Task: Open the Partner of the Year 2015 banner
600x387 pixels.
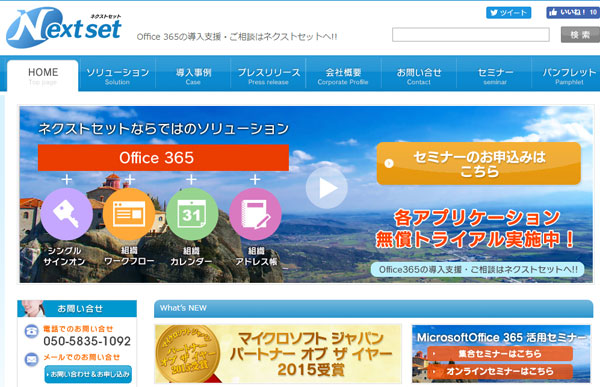Action: point(278,354)
